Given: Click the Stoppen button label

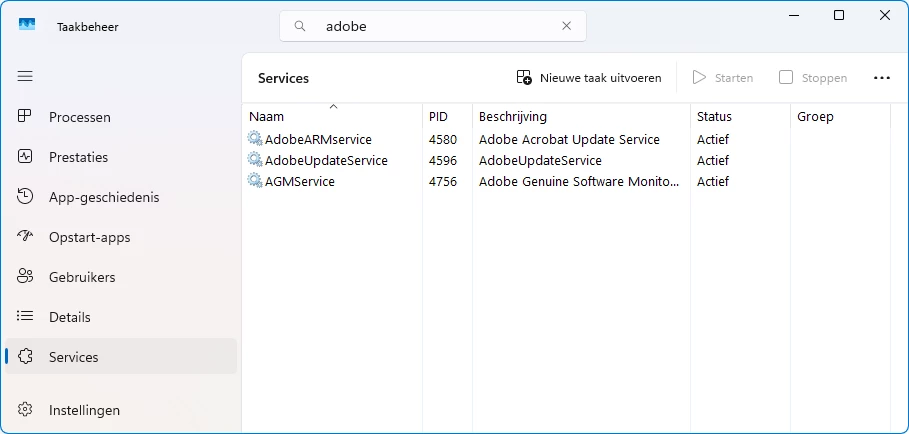Looking at the screenshot, I should (x=824, y=78).
